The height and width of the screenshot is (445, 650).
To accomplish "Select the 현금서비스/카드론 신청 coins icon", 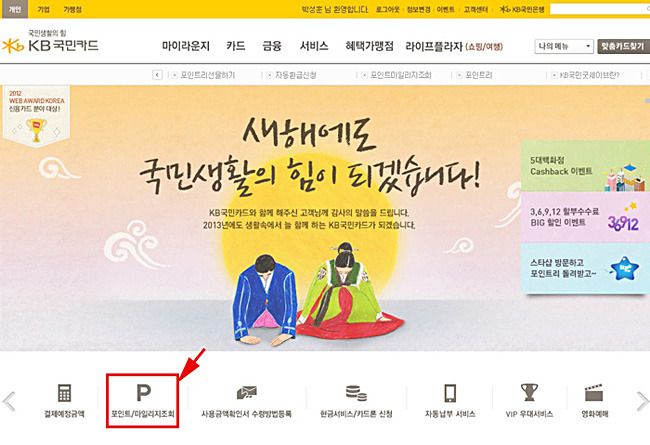I will click(356, 393).
